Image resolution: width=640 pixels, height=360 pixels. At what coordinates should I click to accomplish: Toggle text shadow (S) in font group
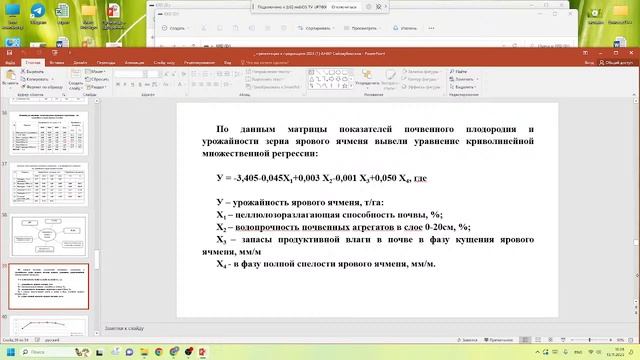tap(140, 84)
